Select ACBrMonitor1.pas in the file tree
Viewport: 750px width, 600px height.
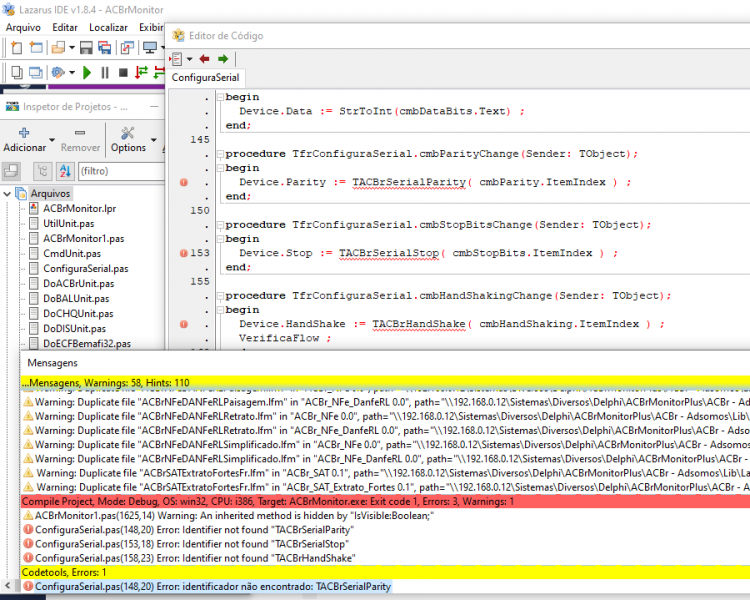[x=84, y=238]
